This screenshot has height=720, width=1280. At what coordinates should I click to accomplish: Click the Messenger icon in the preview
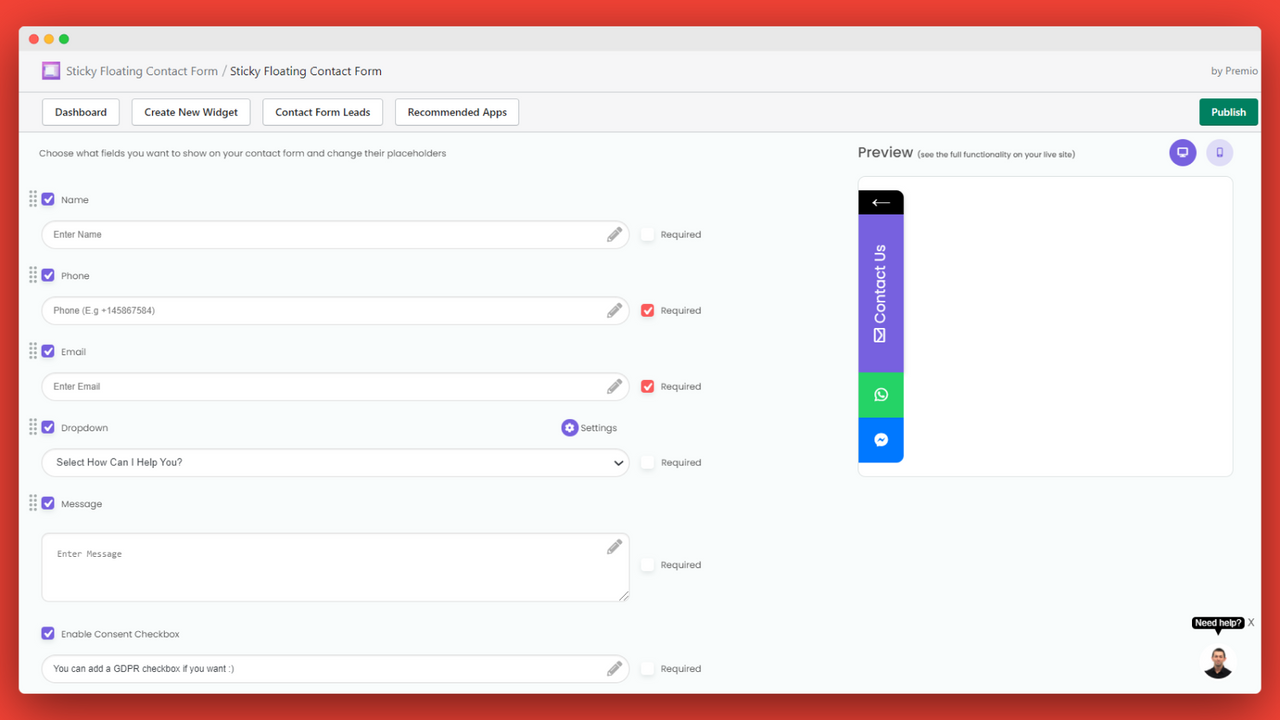point(880,440)
